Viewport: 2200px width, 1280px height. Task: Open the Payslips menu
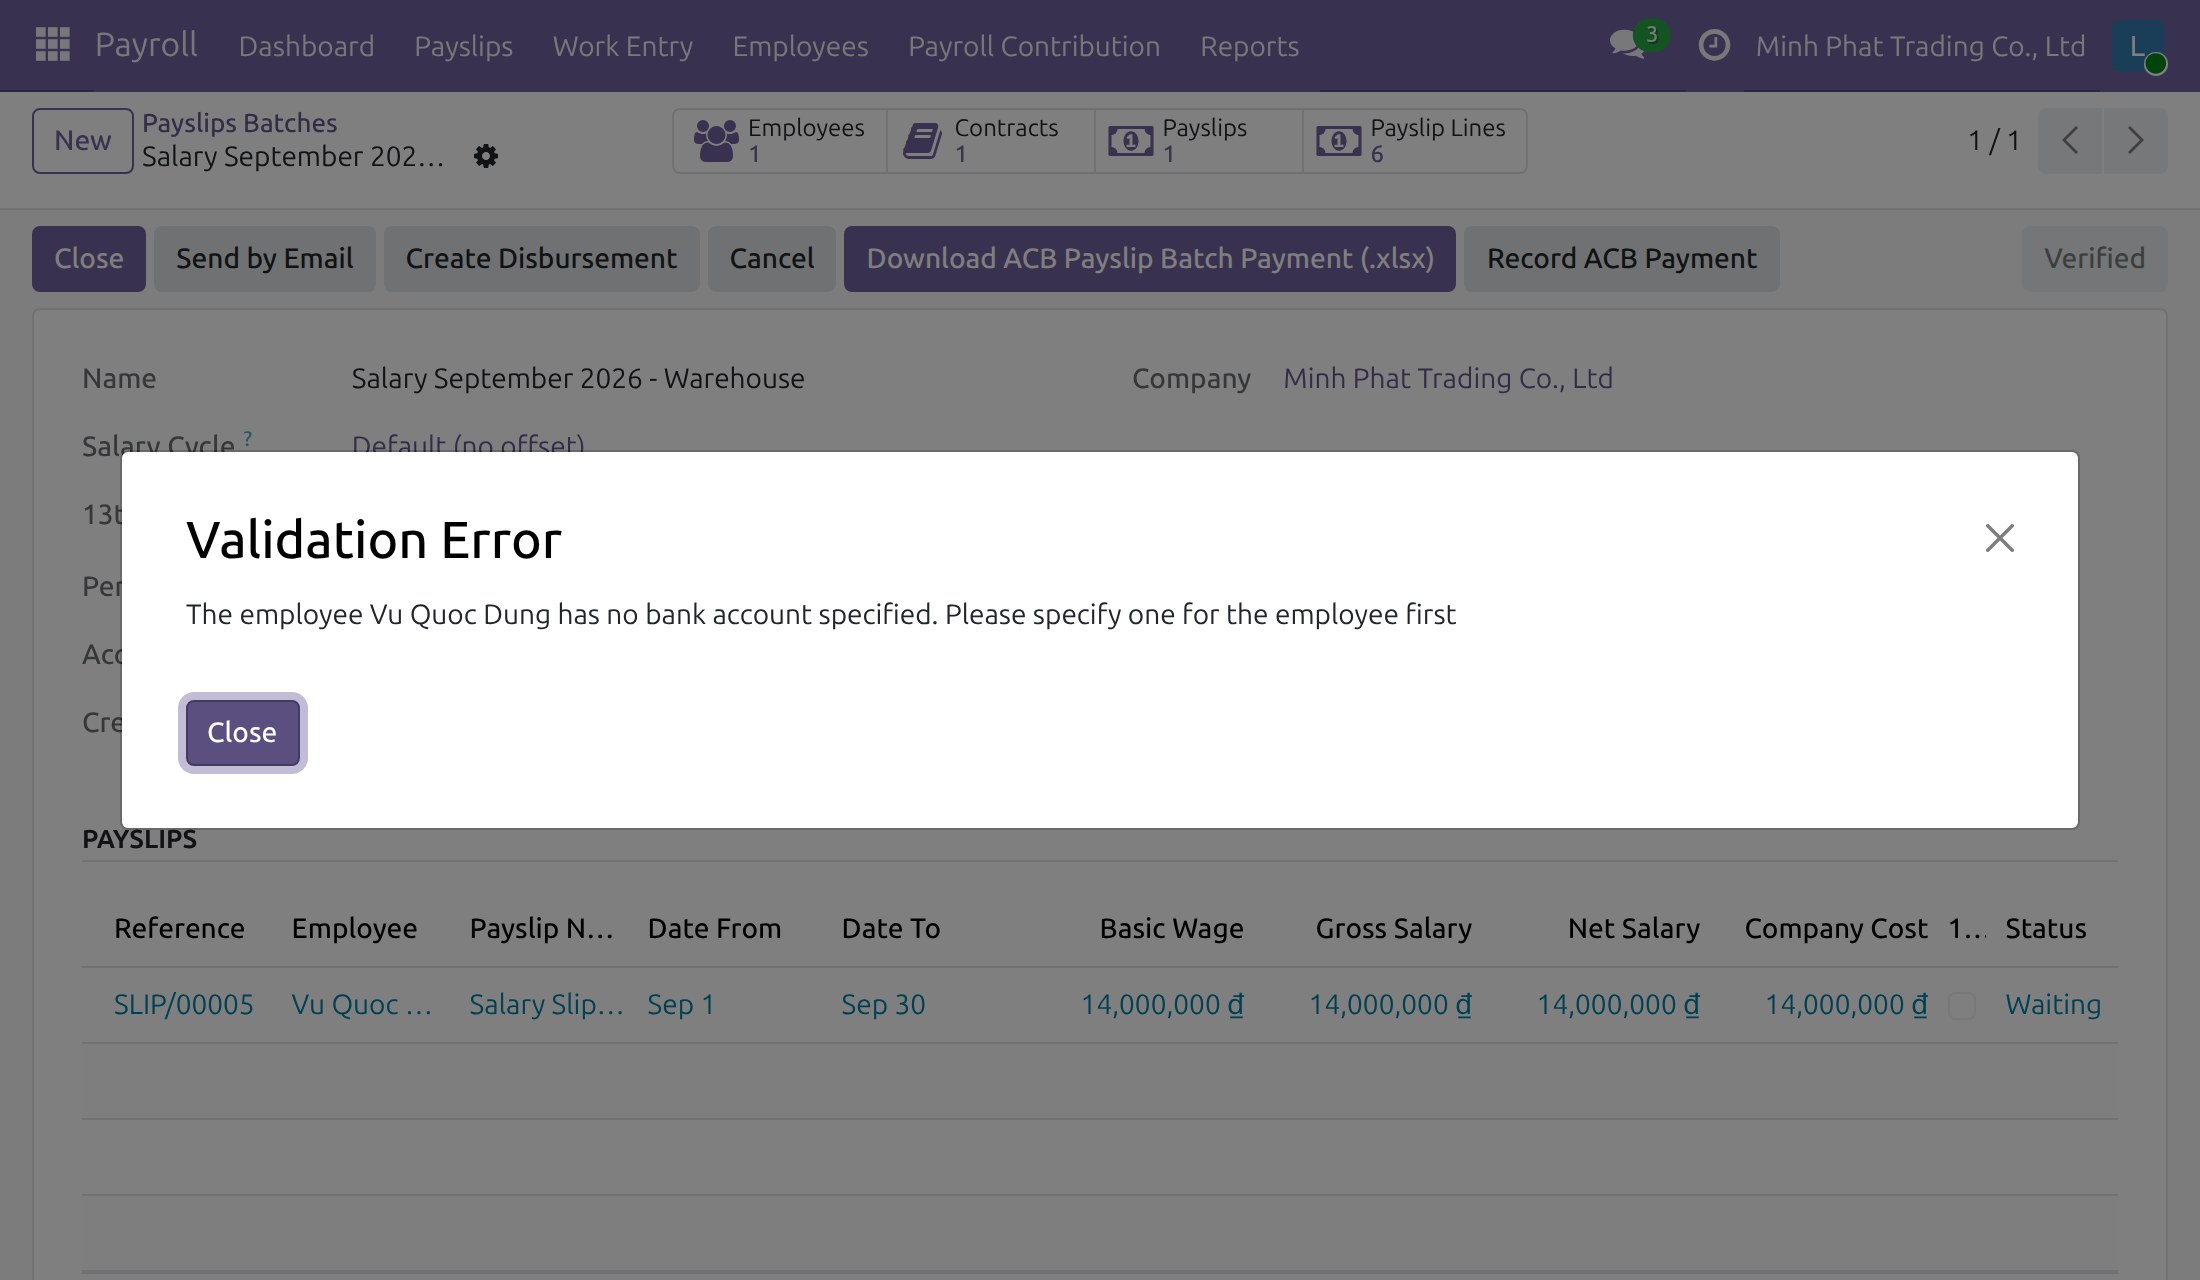tap(463, 46)
